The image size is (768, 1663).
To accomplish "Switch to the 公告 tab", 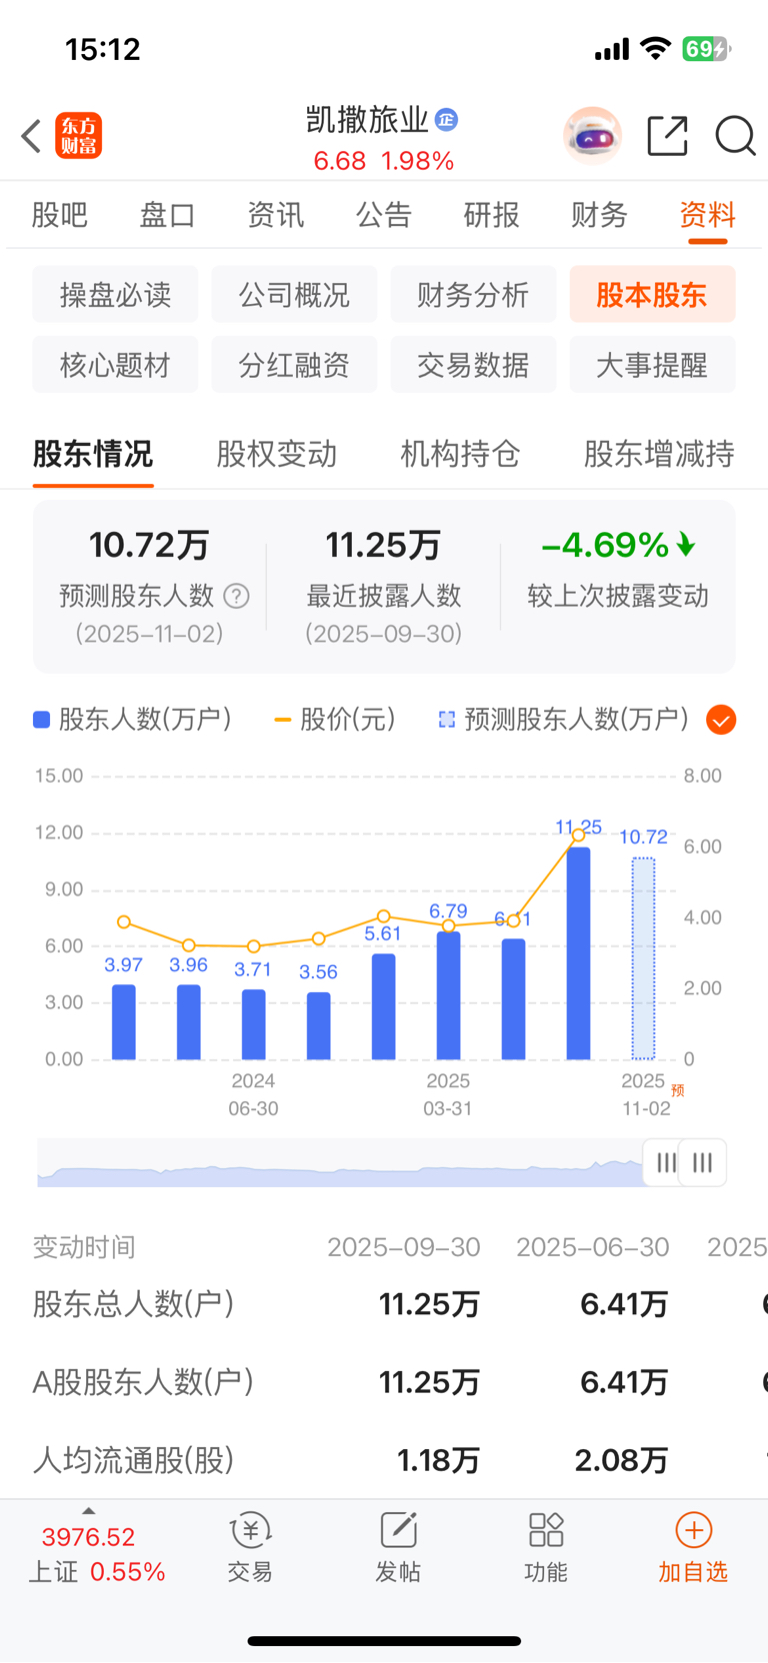I will pyautogui.click(x=383, y=215).
